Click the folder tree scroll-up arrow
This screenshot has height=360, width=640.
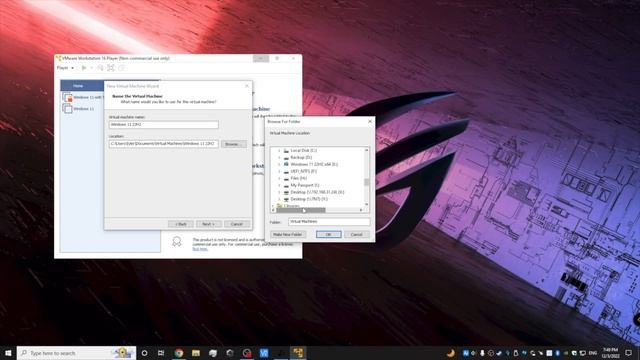coord(367,150)
